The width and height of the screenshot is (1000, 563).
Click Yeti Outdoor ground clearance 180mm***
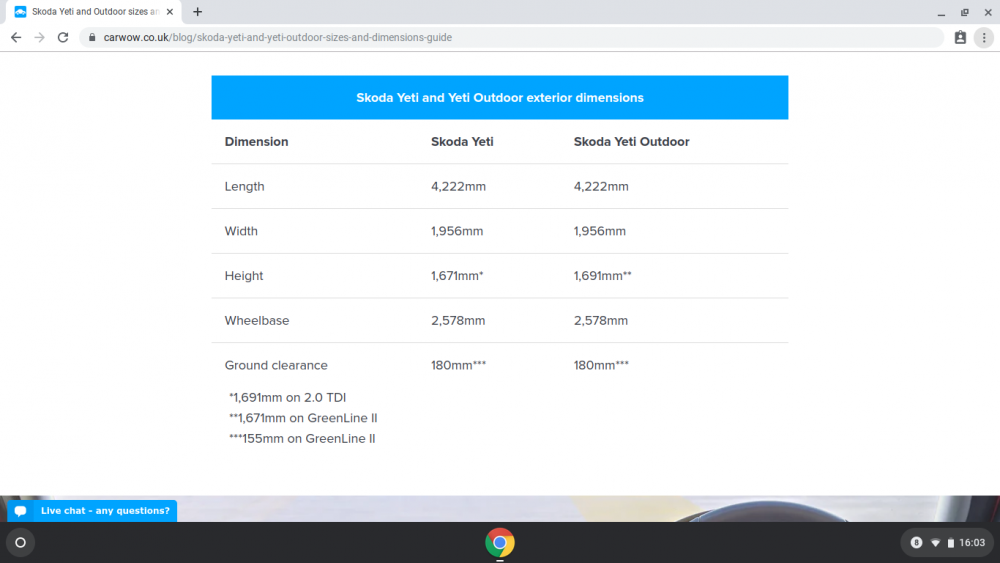click(601, 365)
